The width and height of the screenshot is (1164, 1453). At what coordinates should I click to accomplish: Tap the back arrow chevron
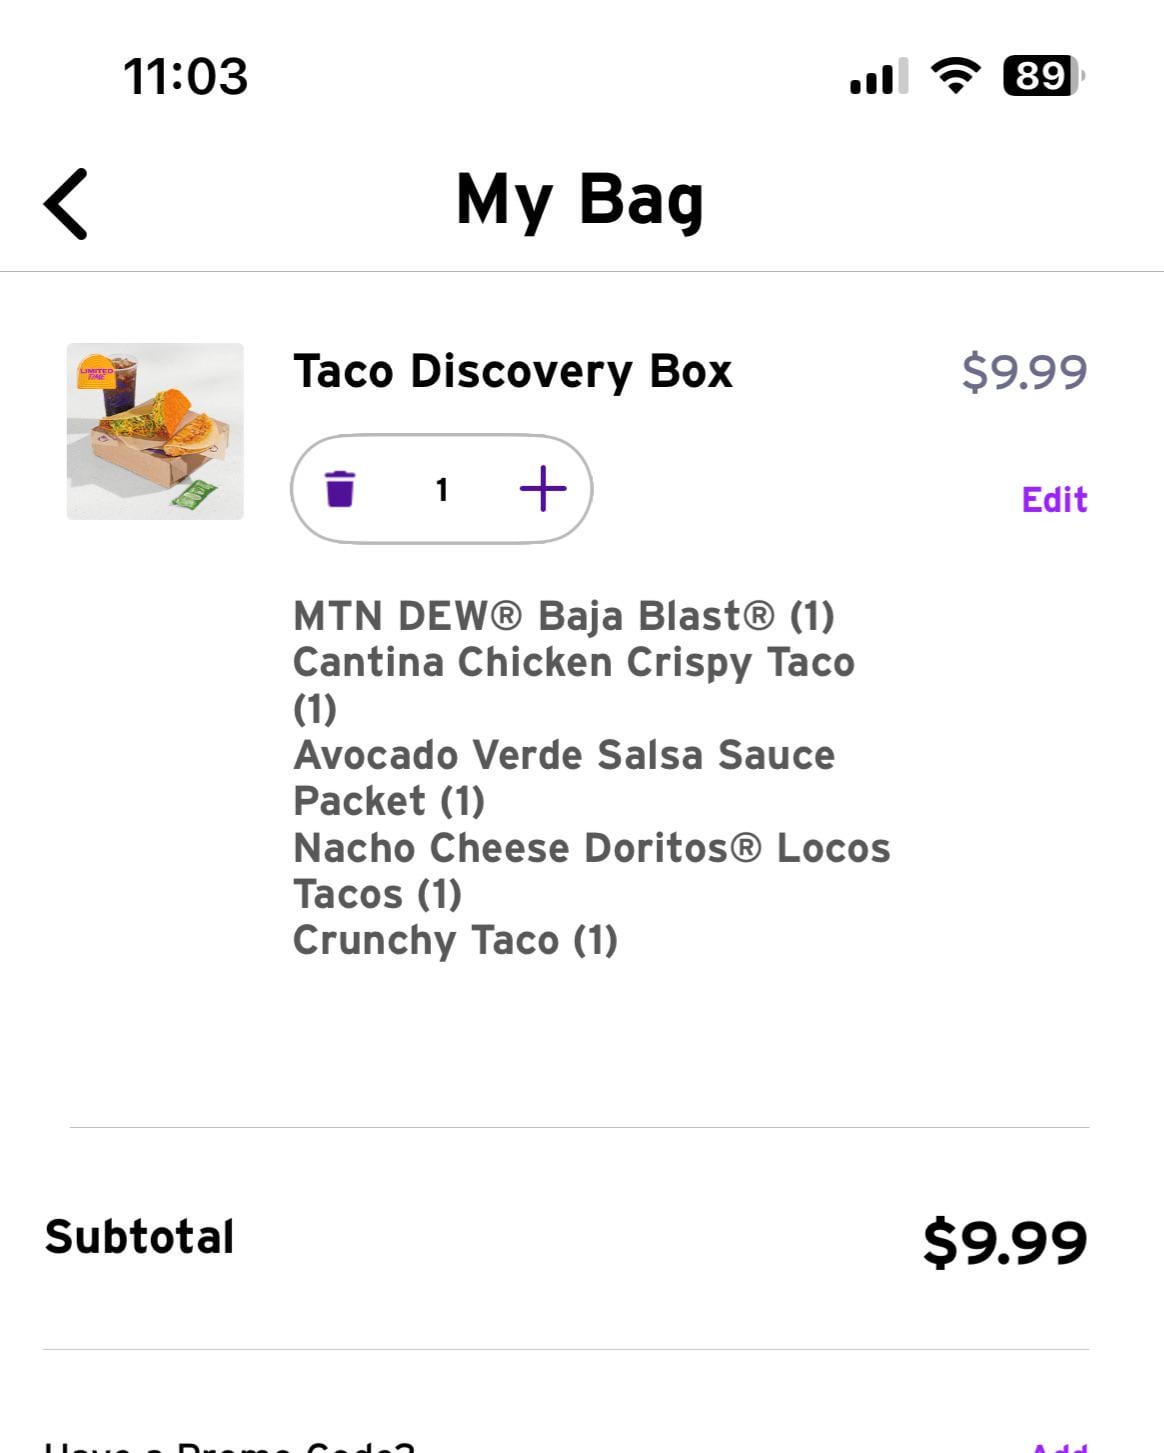click(66, 203)
